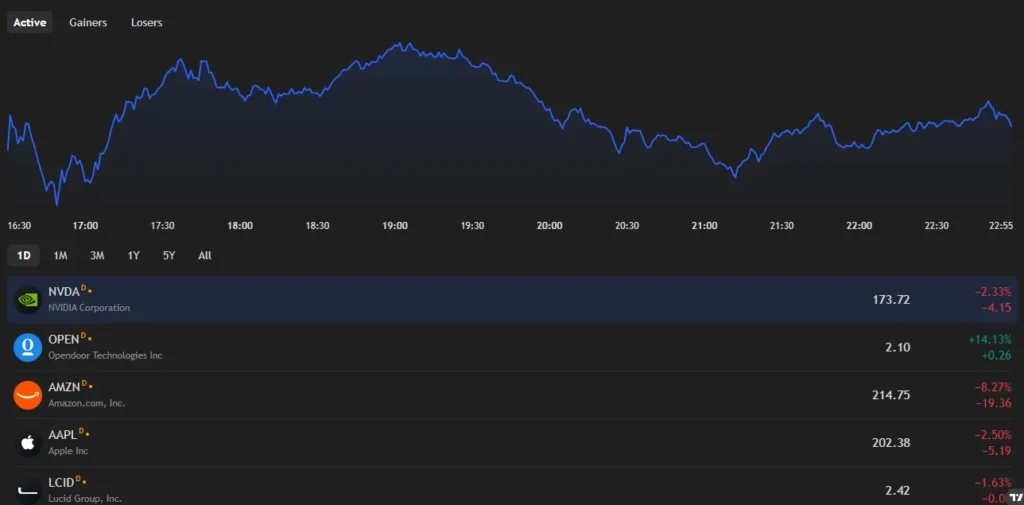Image resolution: width=1024 pixels, height=505 pixels.
Task: Select the 1M time range
Action: point(60,255)
